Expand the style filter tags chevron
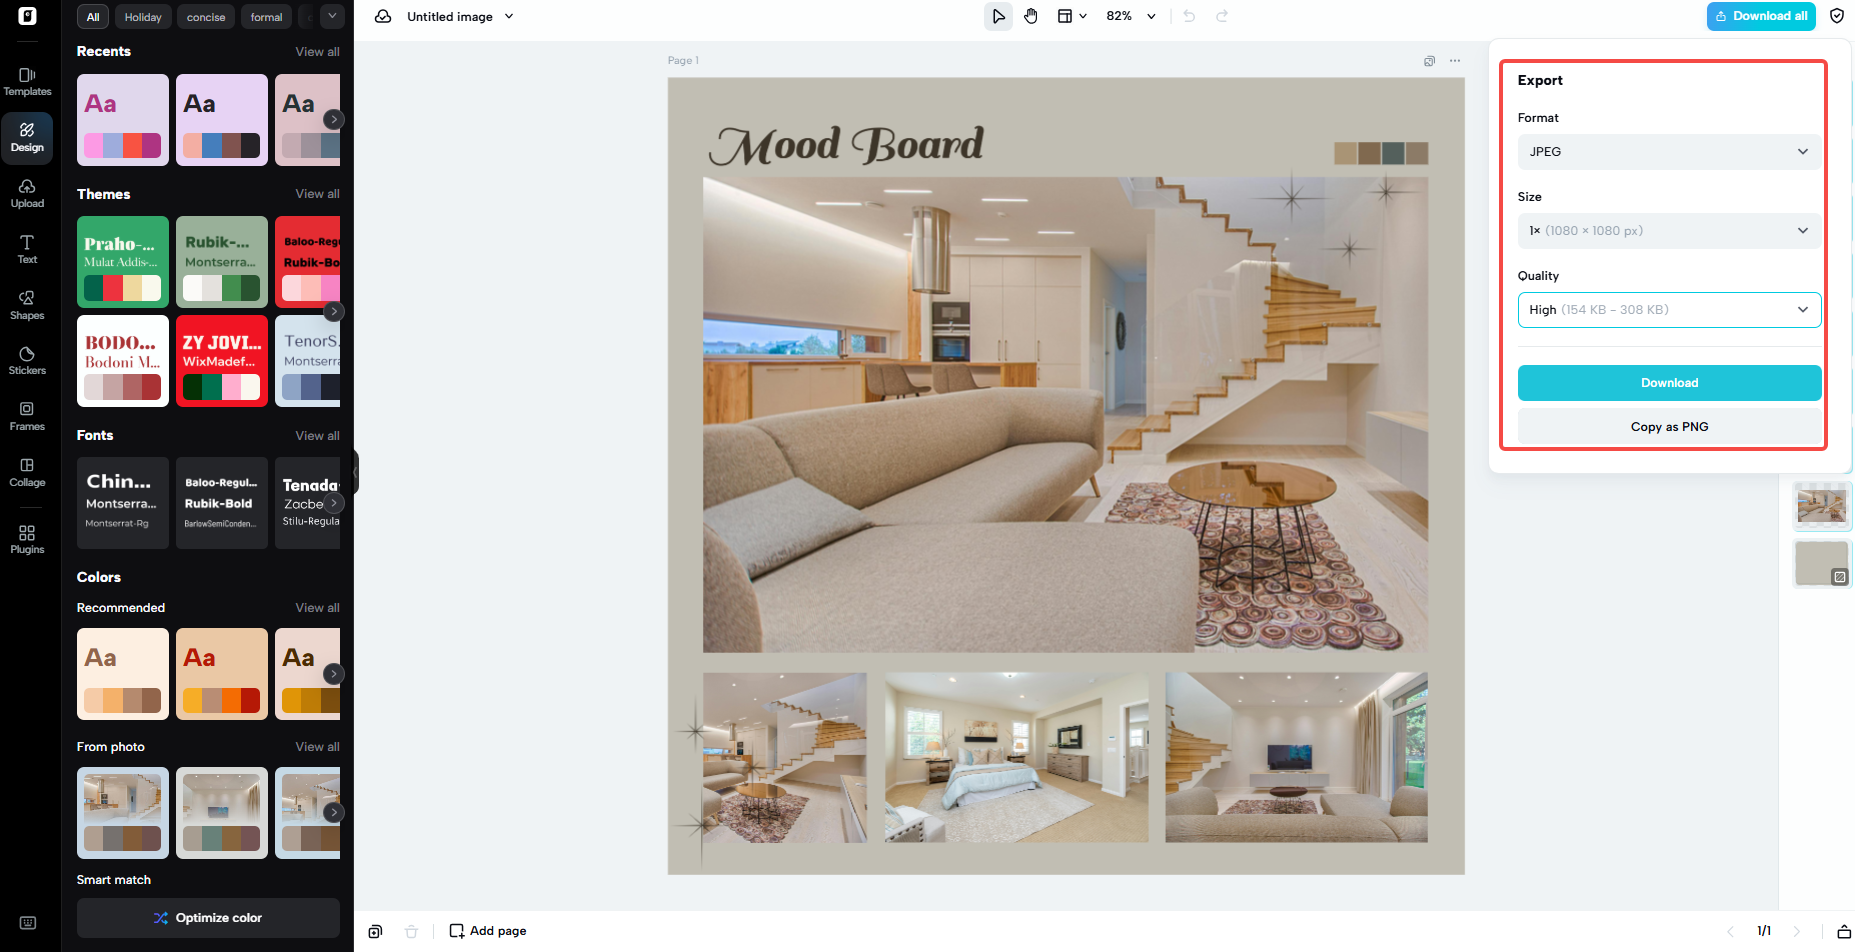 pos(332,16)
